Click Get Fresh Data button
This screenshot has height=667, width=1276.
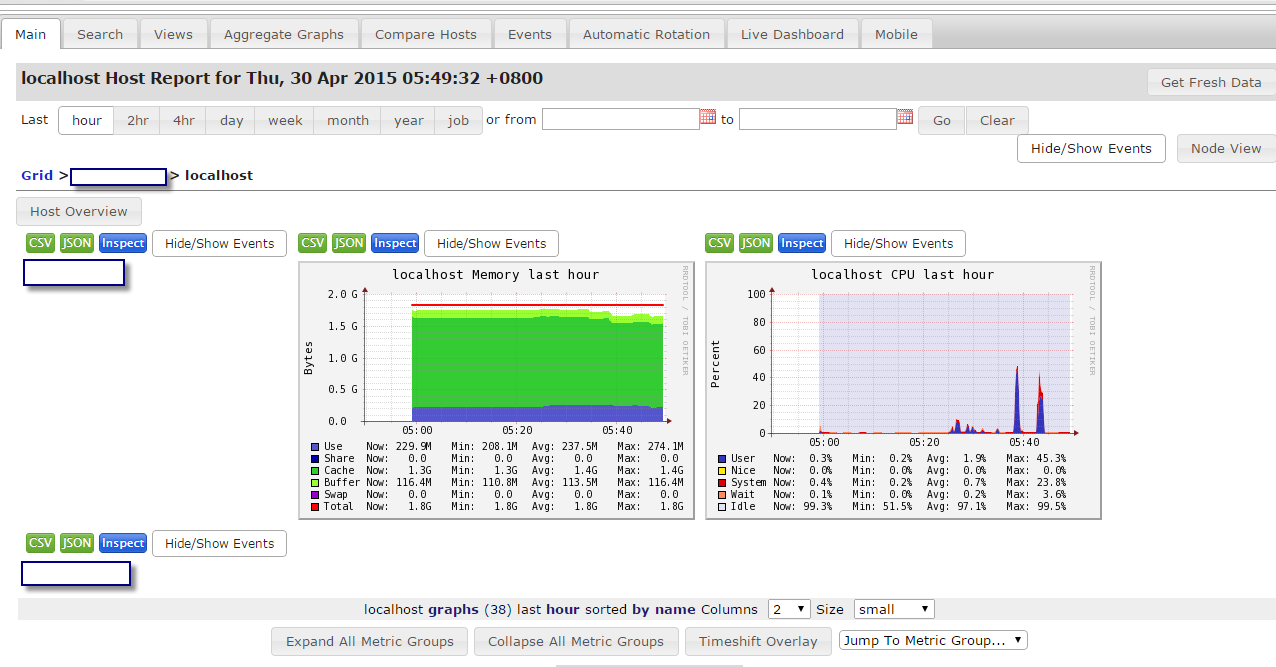[1211, 82]
